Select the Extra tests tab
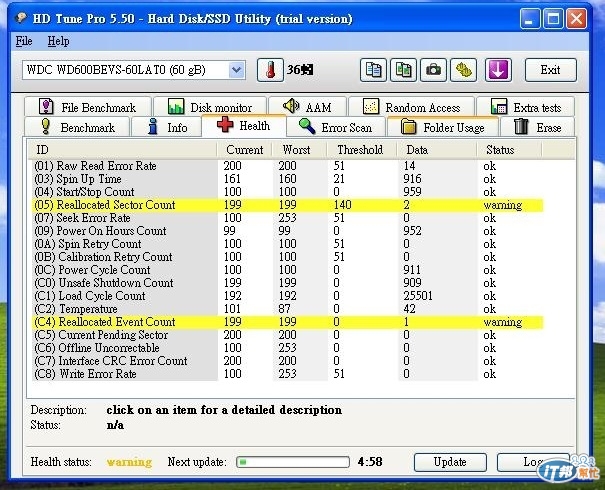Viewport: 605px width, 490px height. pyautogui.click(x=526, y=107)
